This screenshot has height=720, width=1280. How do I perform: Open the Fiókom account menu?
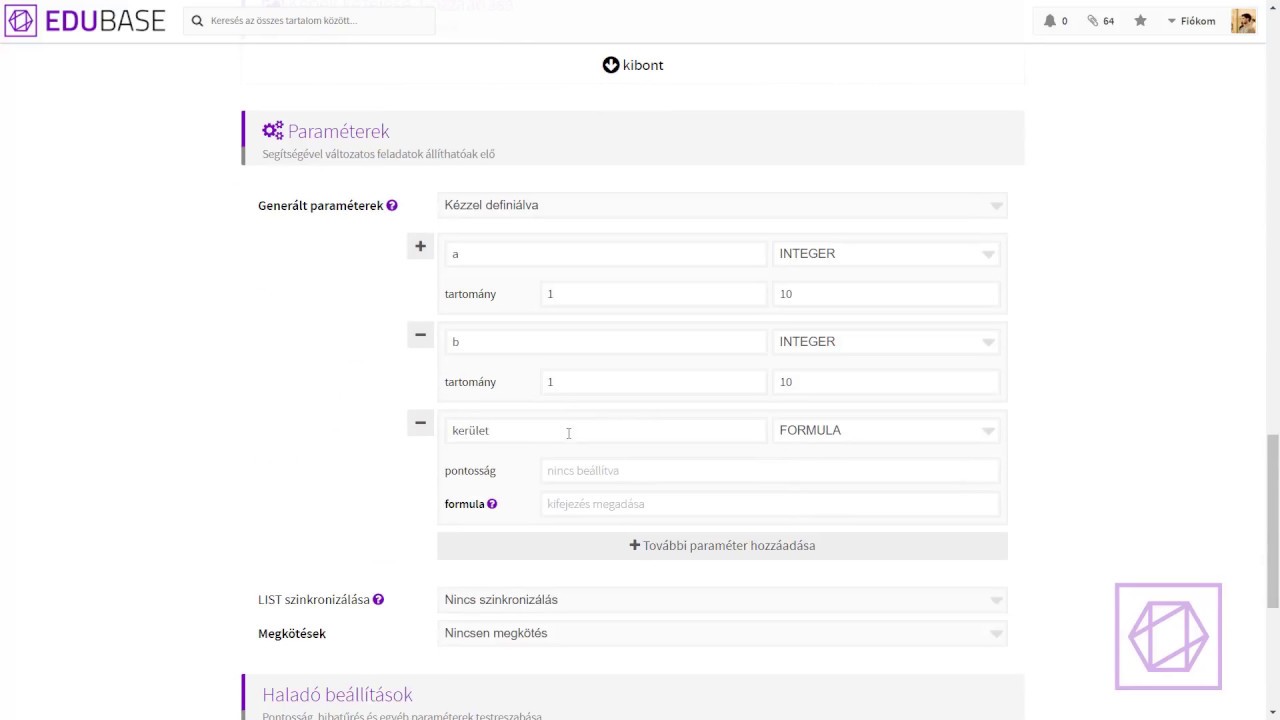pos(1191,21)
